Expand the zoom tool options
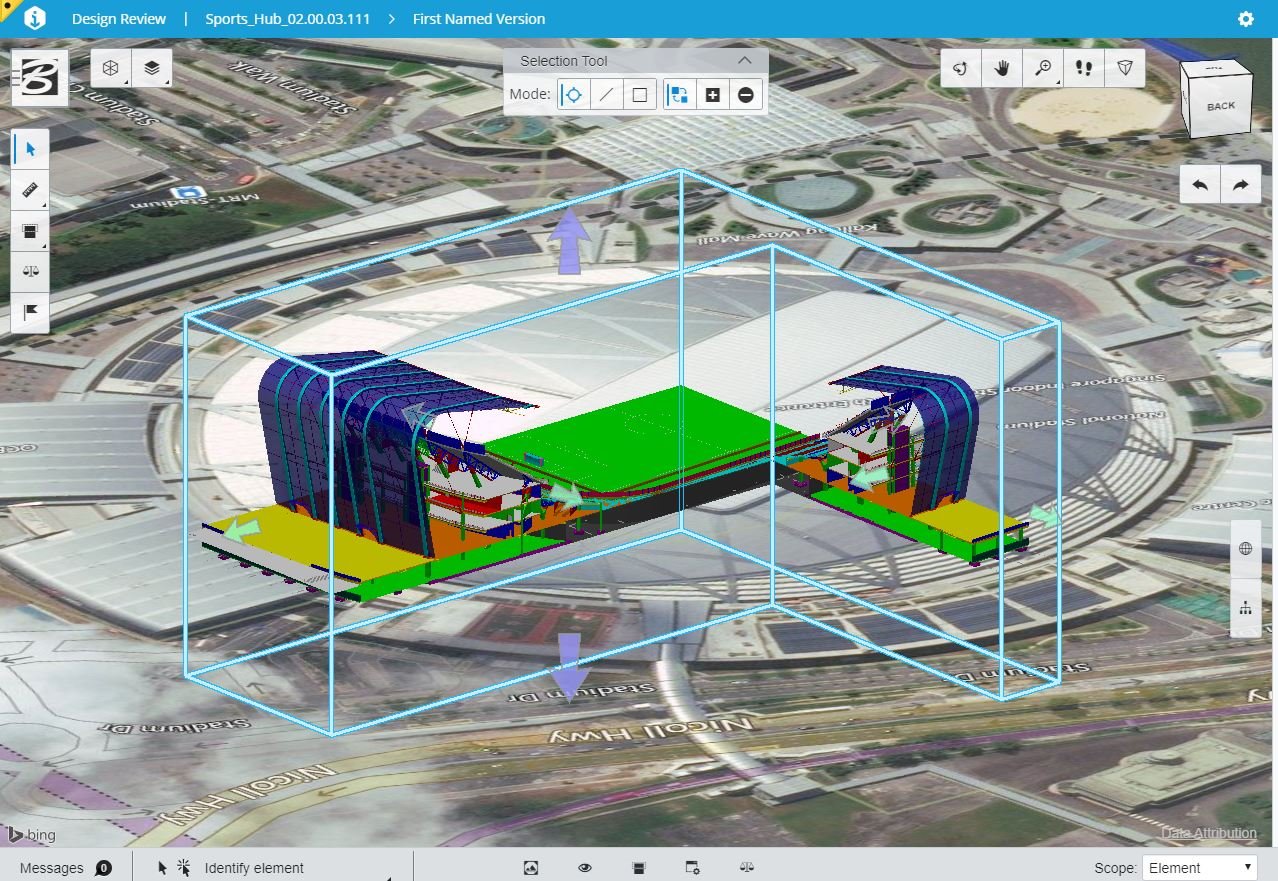1278x881 pixels. (1043, 68)
